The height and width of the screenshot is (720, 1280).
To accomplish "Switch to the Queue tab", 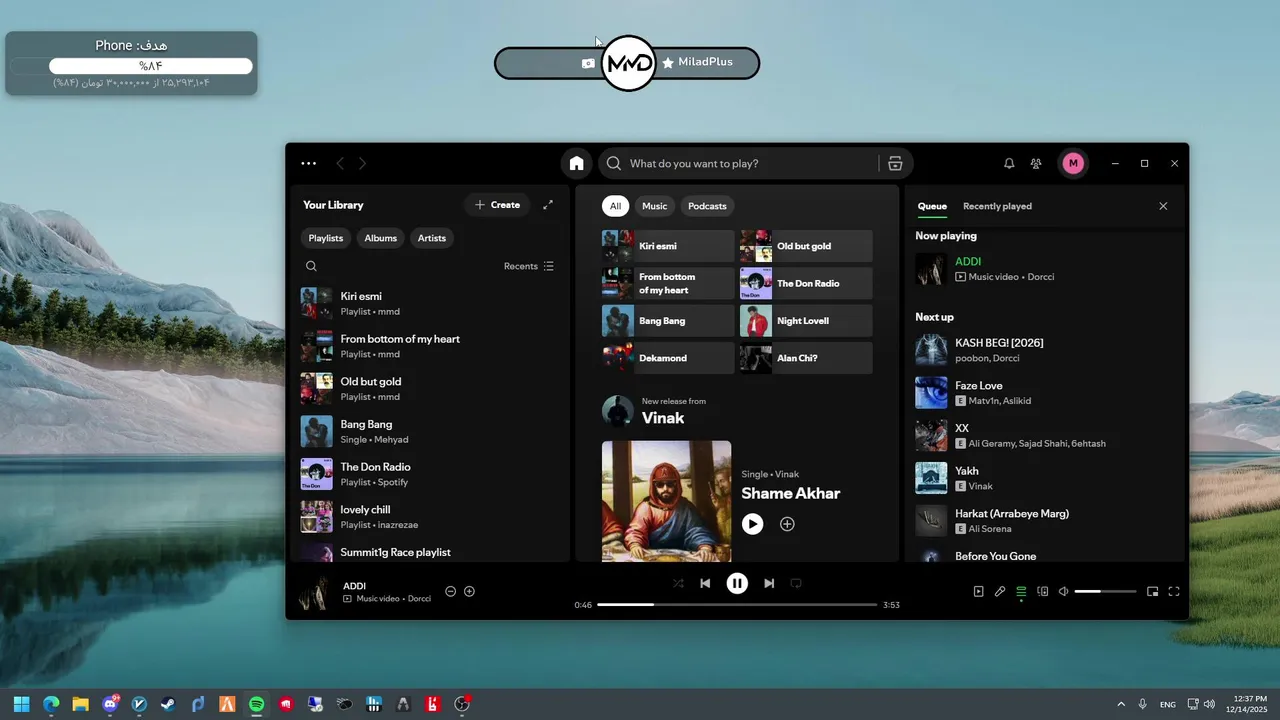I will click(932, 206).
